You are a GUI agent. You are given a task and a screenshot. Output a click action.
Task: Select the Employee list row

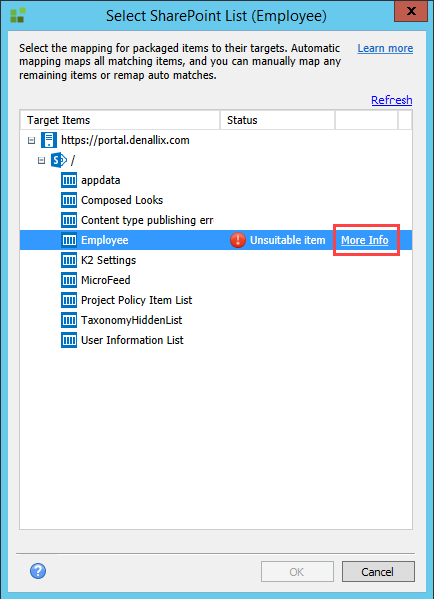[216, 240]
